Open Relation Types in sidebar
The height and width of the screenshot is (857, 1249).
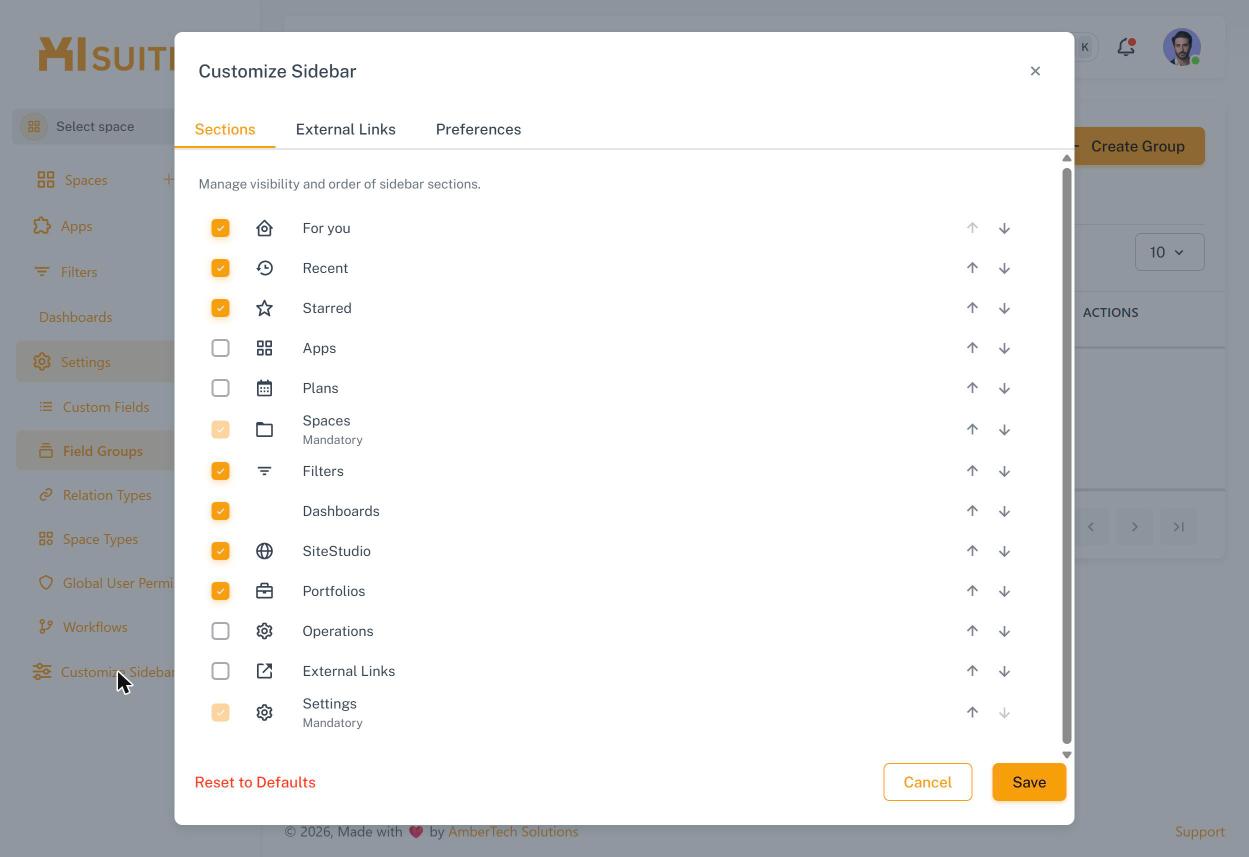(x=107, y=495)
